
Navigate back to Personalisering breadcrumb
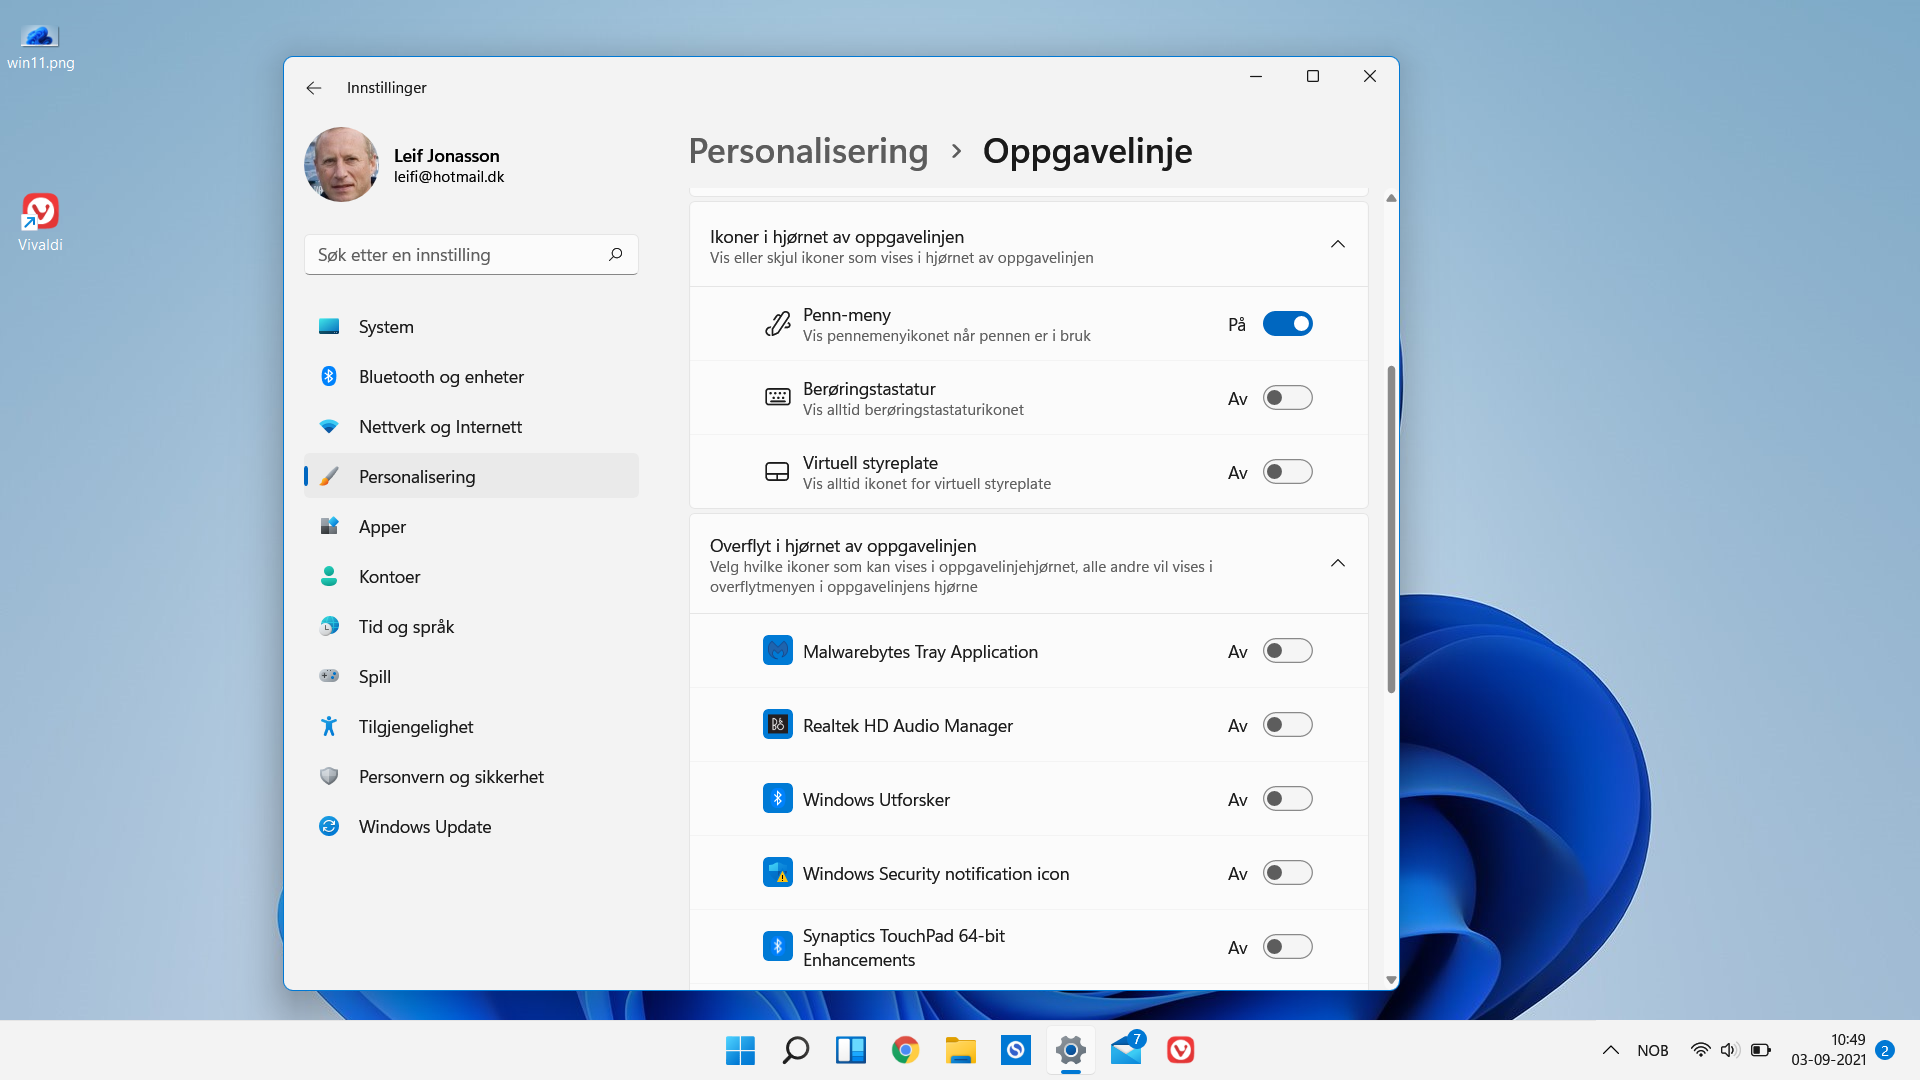808,151
